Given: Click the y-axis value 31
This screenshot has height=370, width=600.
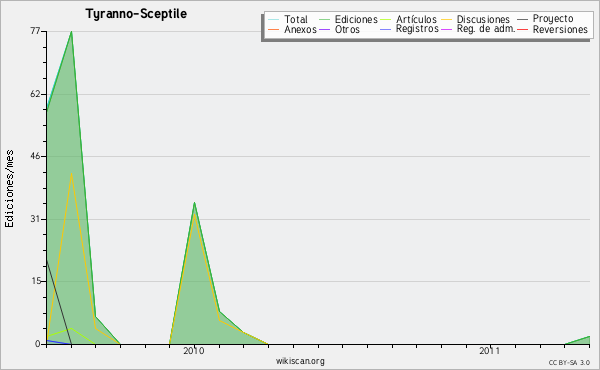Looking at the screenshot, I should tap(35, 219).
